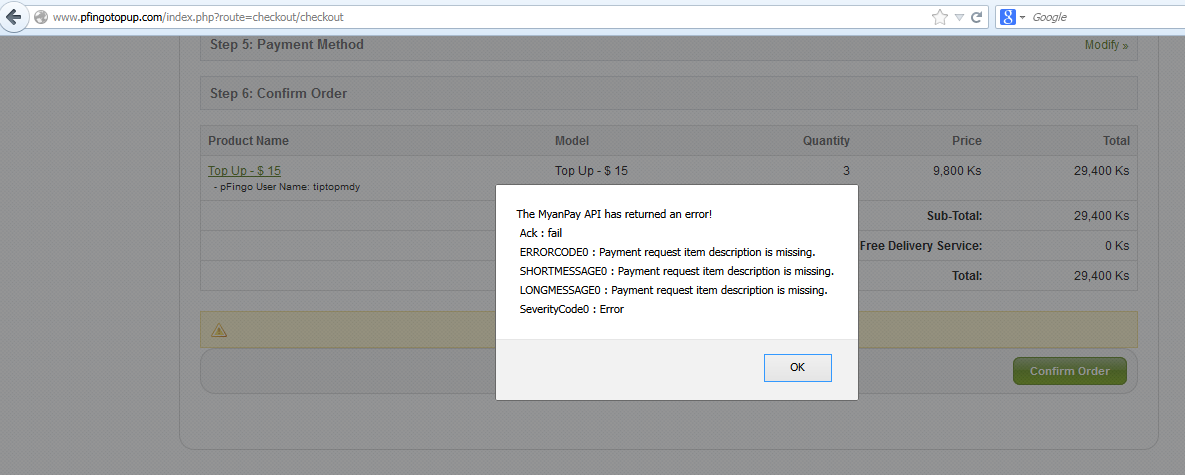Reload the checkout page
Viewport: 1185px width, 475px height.
tap(976, 17)
